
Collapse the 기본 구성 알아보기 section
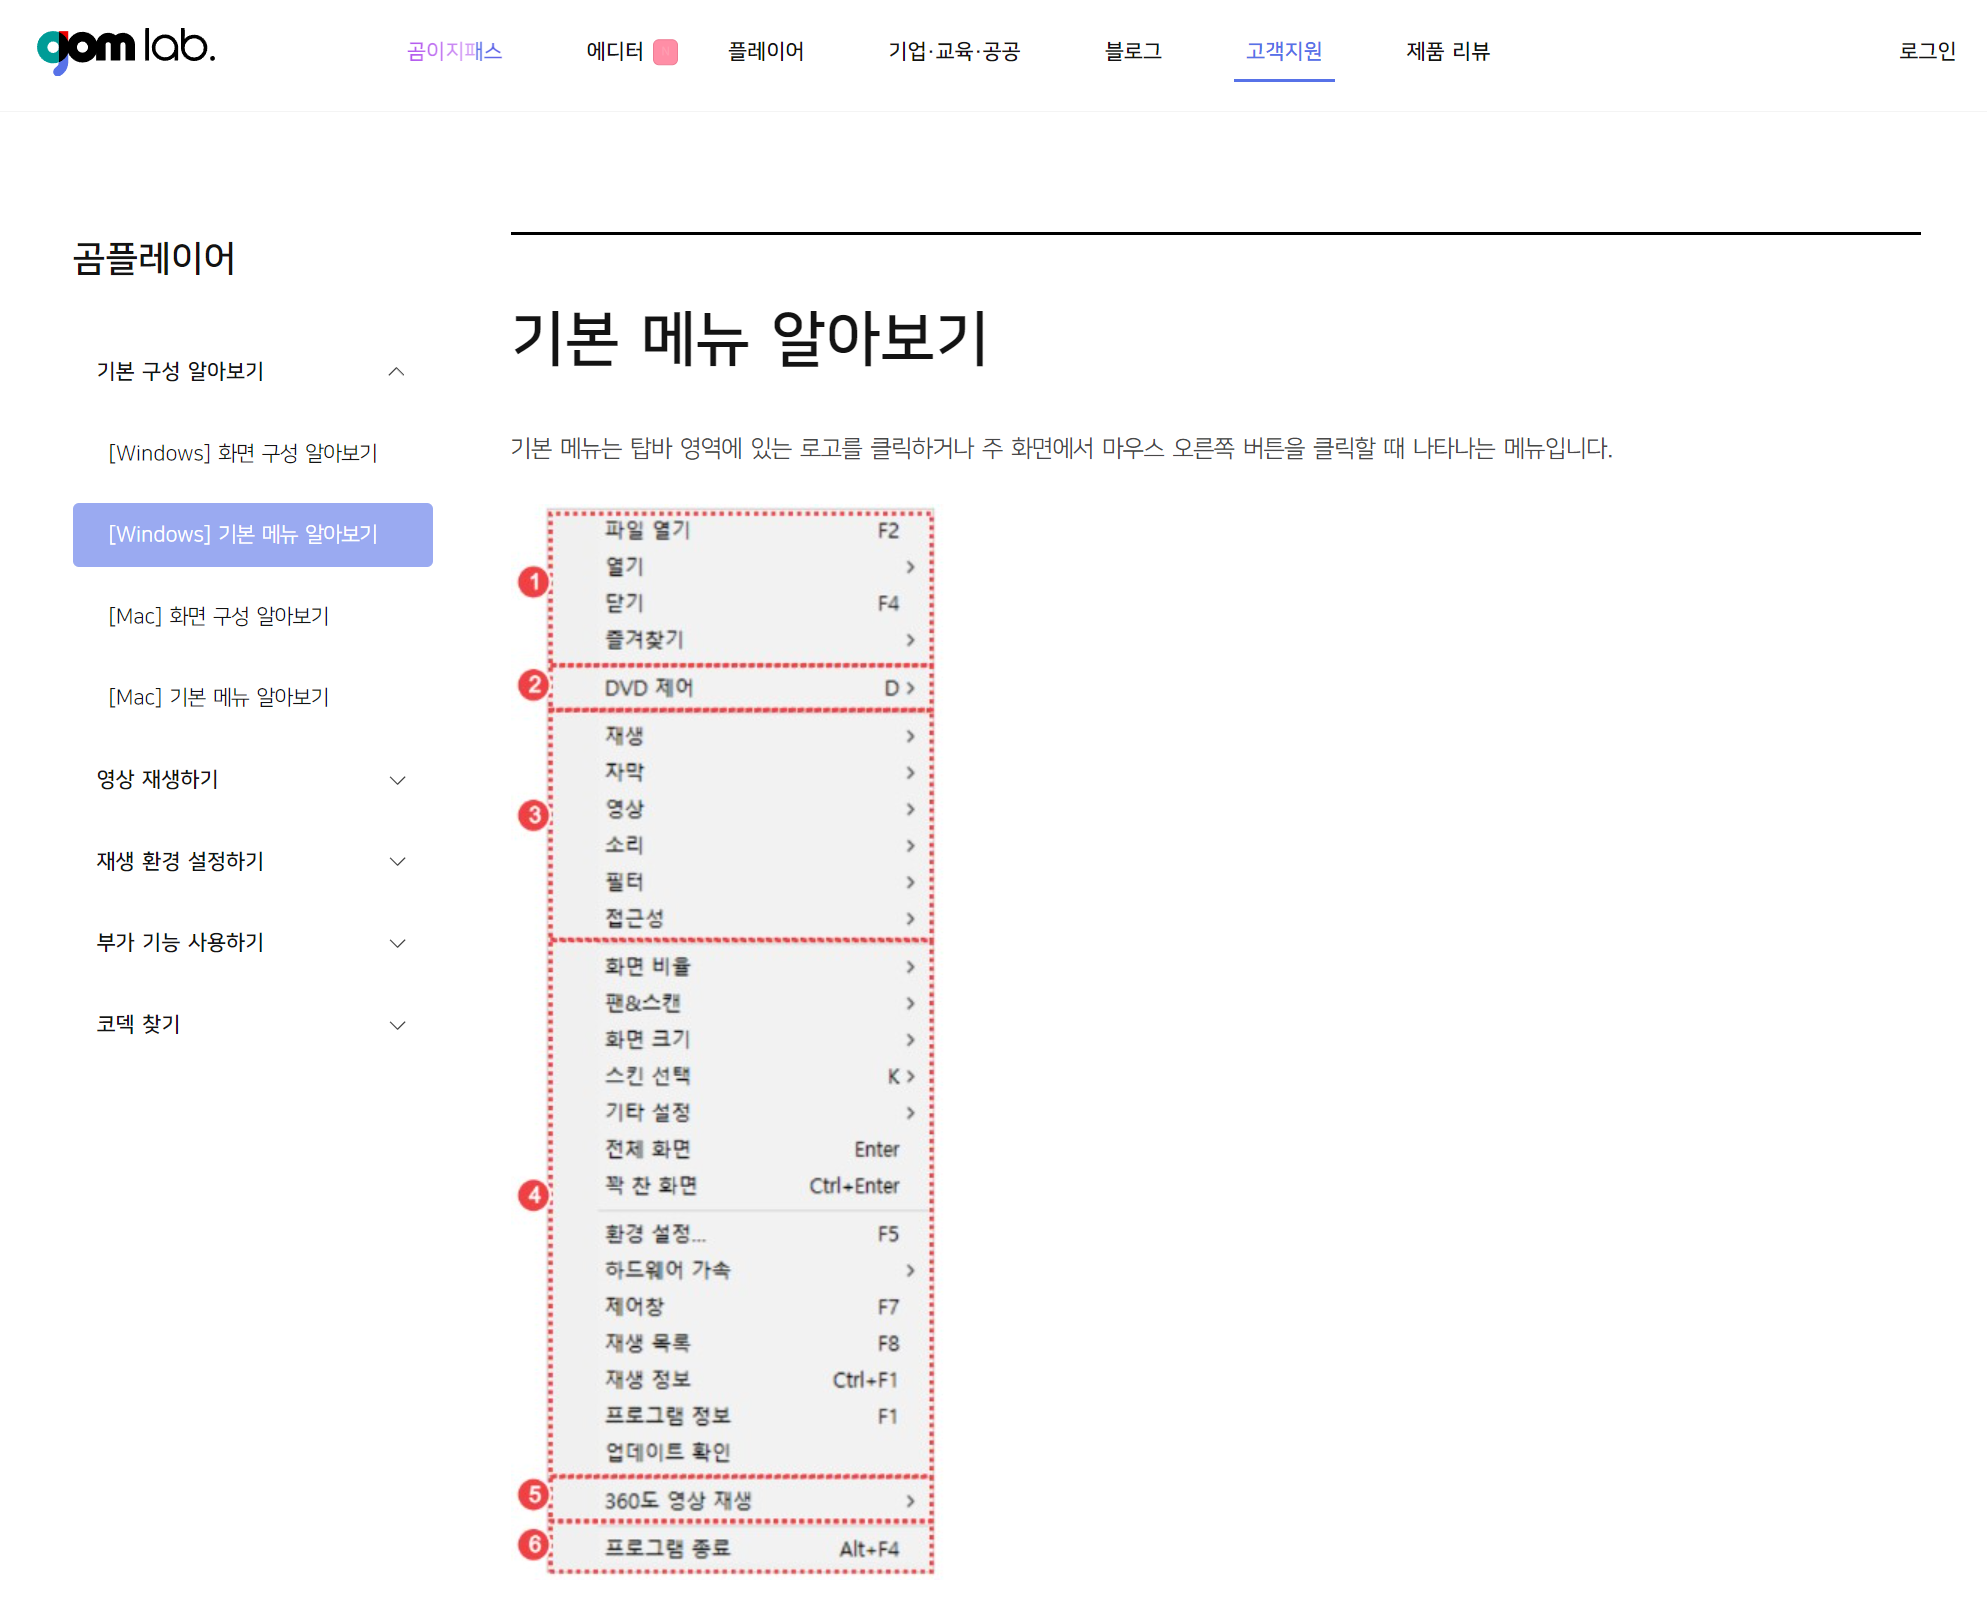396,372
